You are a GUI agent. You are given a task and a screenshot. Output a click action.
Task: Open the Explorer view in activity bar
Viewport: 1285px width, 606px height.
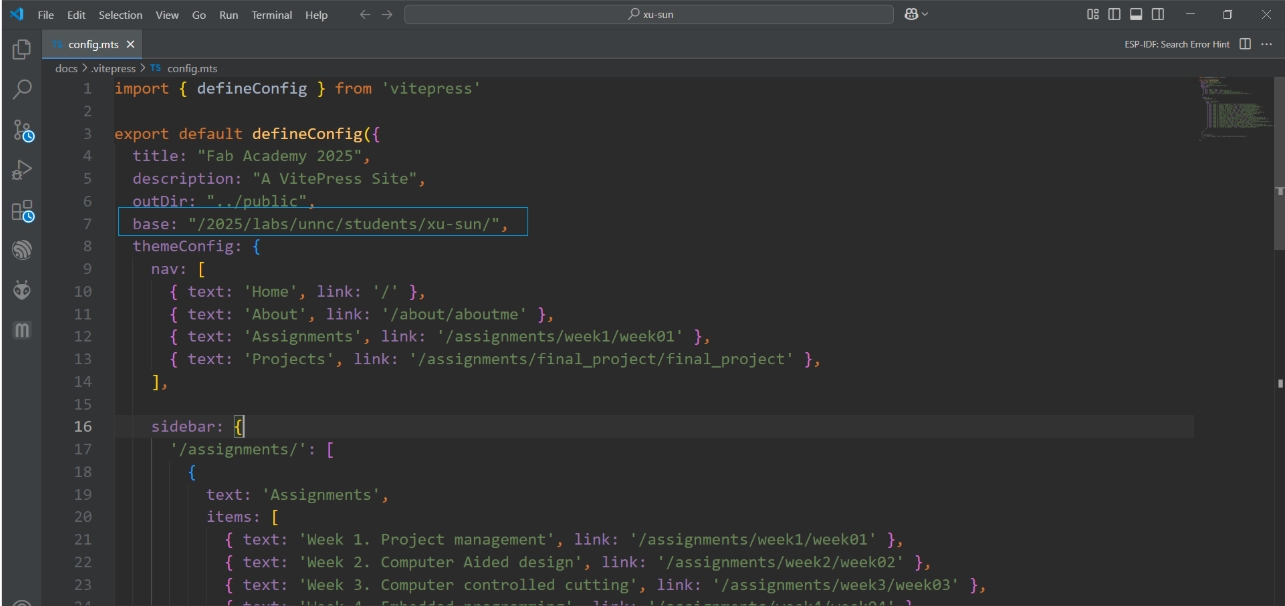[21, 49]
